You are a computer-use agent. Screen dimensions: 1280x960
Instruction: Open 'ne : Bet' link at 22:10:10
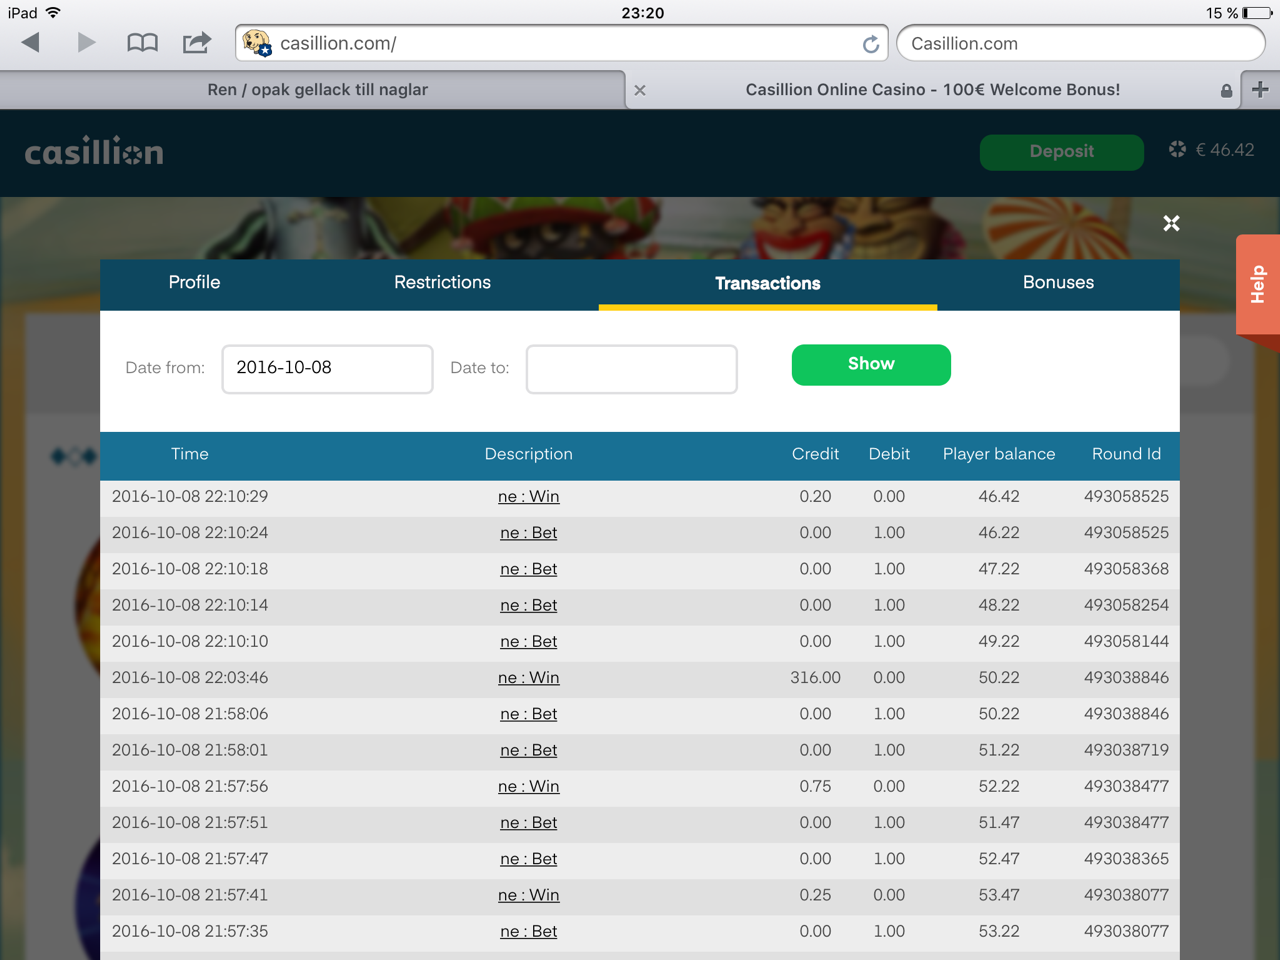tap(529, 642)
